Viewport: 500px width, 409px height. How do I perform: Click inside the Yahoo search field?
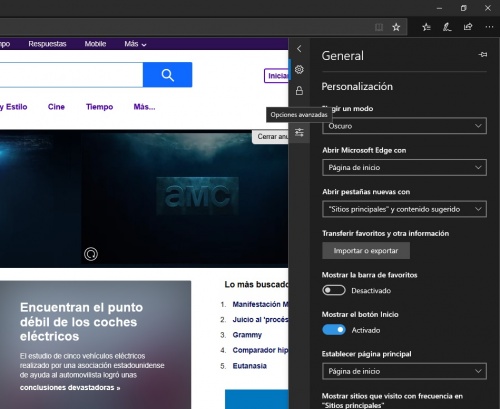71,75
